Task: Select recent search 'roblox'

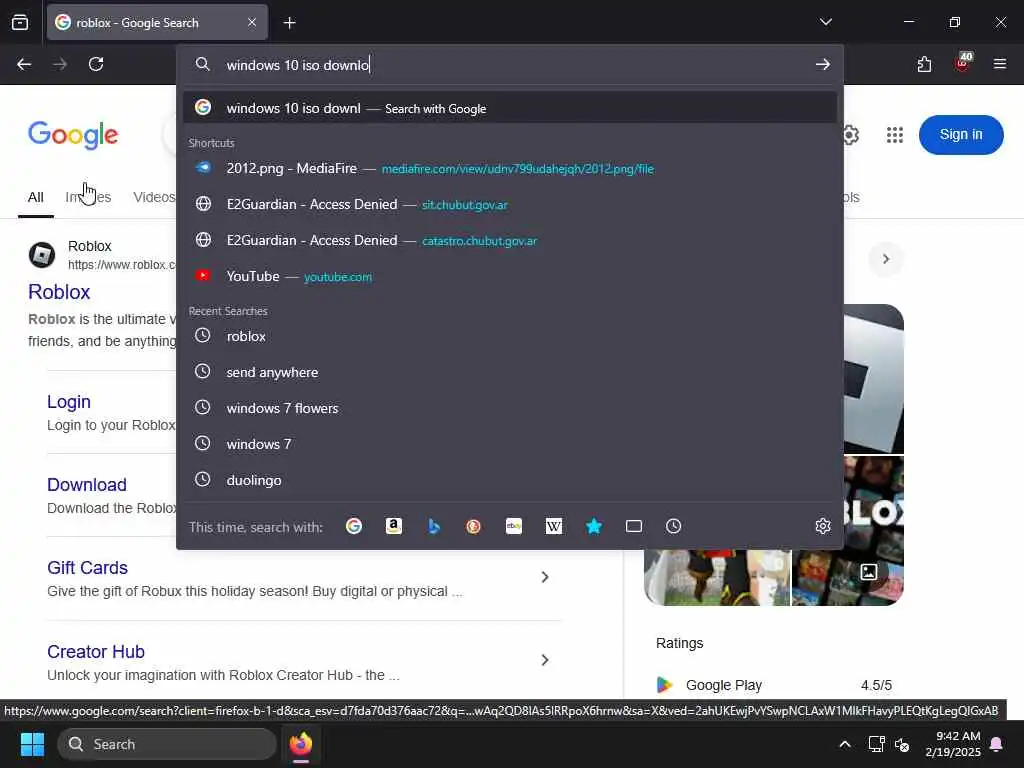Action: (x=509, y=336)
